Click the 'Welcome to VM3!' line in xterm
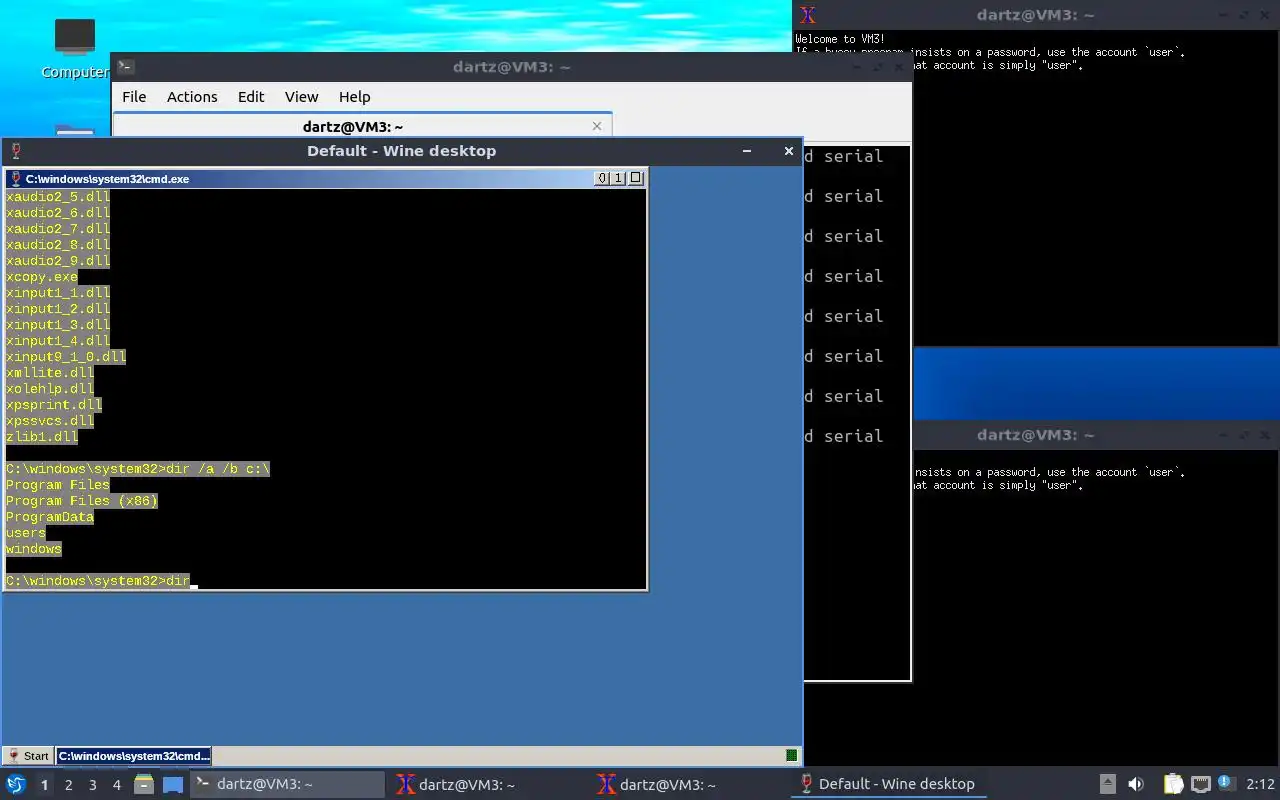 click(x=840, y=39)
